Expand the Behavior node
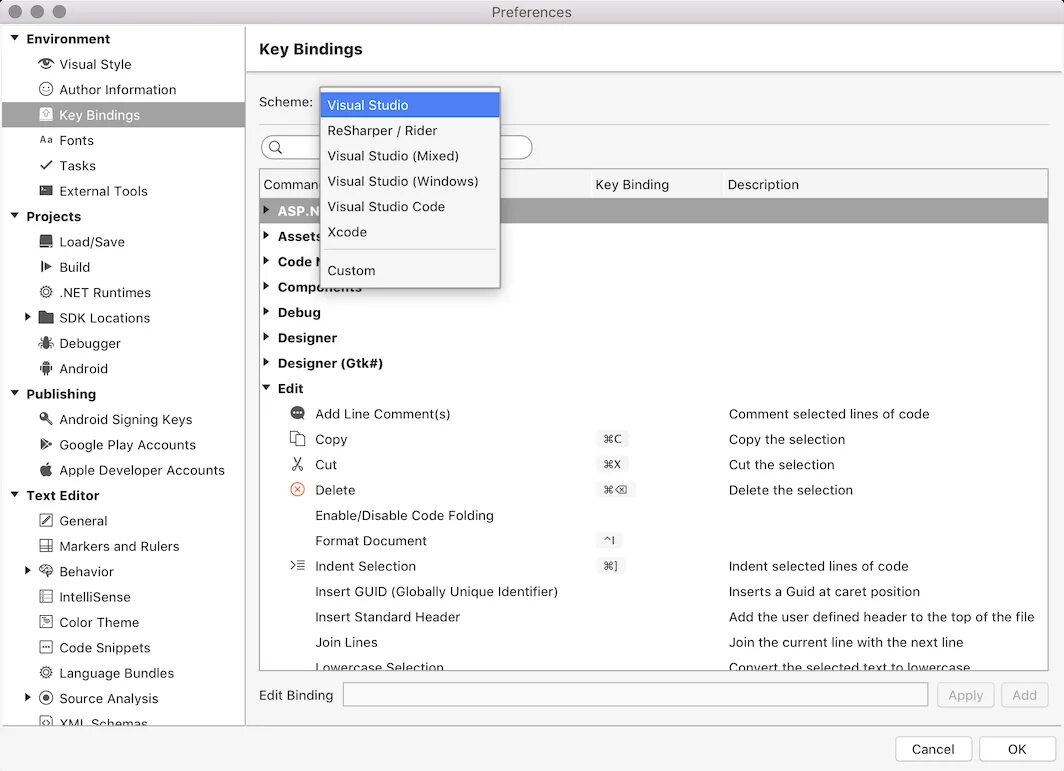Viewport: 1064px width, 771px height. click(28, 571)
